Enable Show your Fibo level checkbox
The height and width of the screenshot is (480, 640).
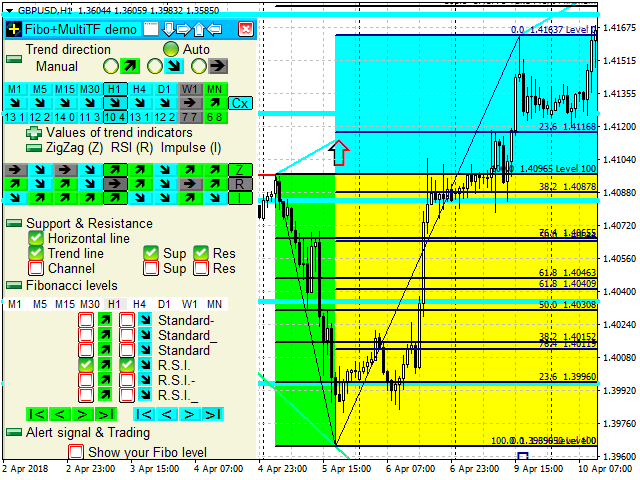(76, 452)
